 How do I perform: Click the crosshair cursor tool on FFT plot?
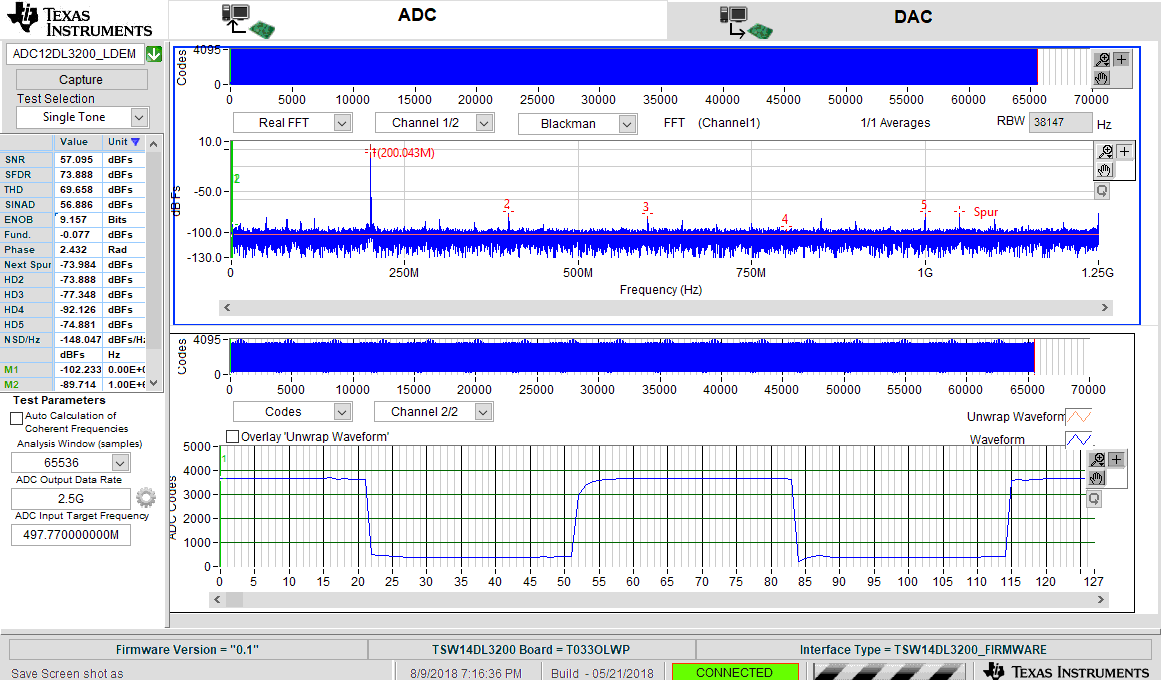(1124, 152)
